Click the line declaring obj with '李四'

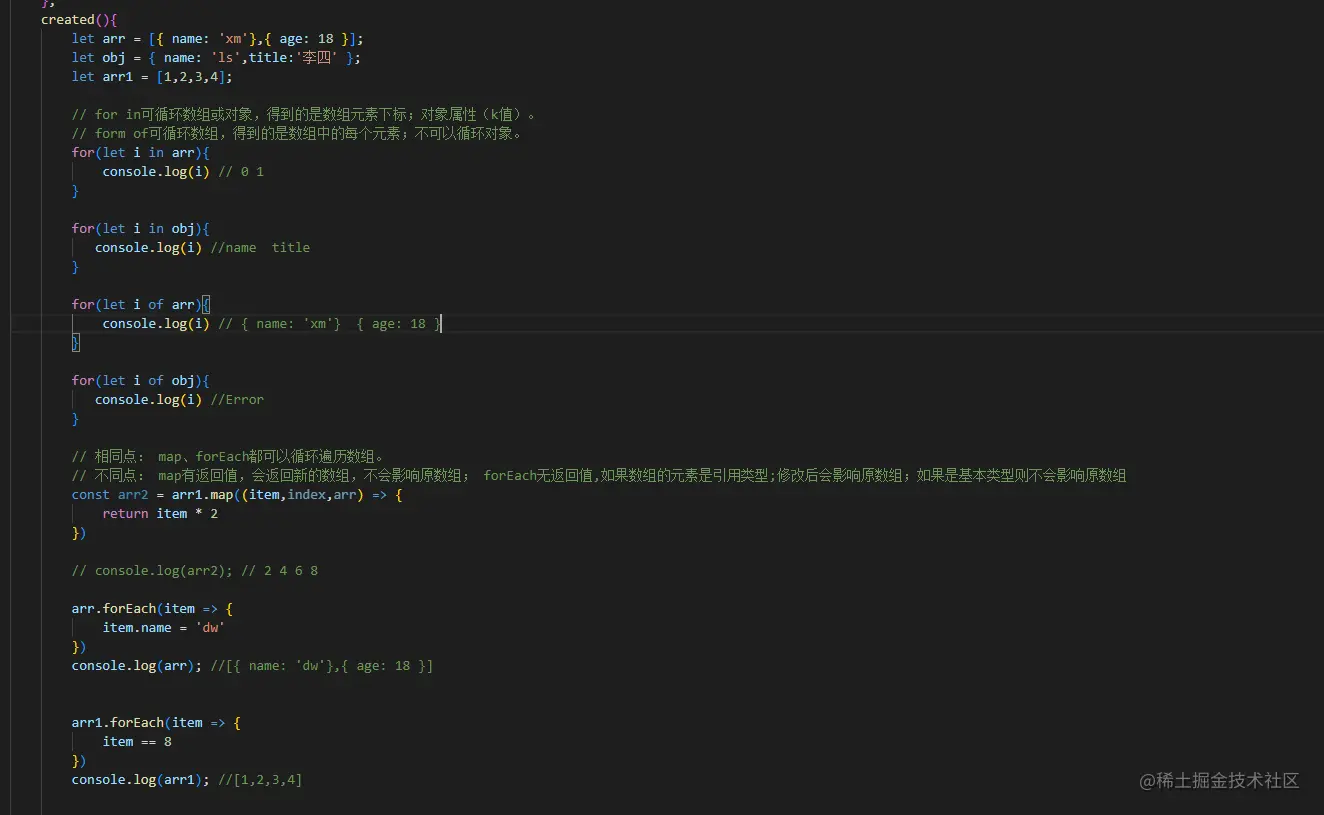(216, 57)
